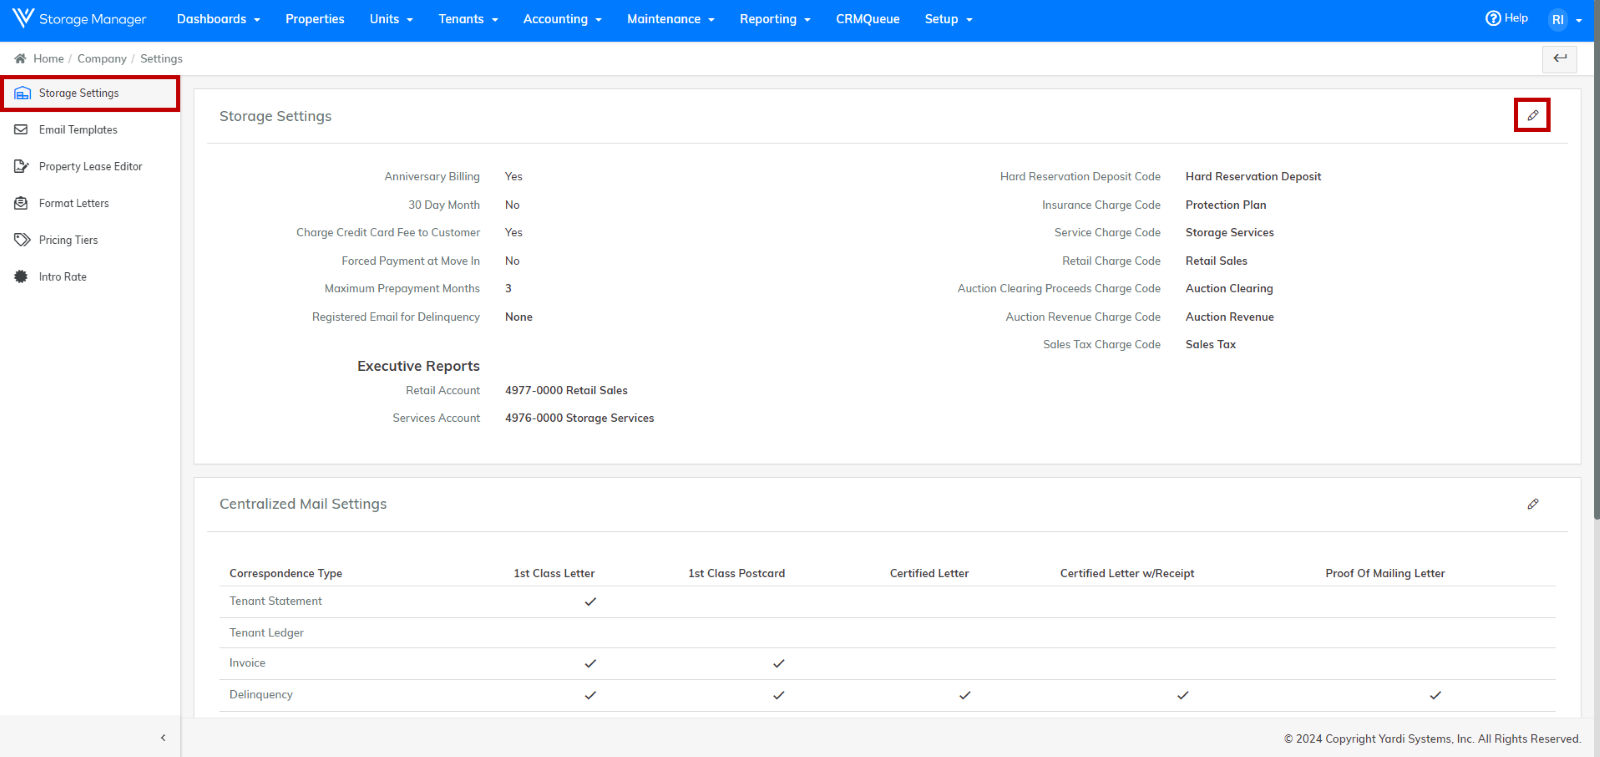
Task: Click the 4976-0000 Storage Services account value
Action: click(x=580, y=418)
